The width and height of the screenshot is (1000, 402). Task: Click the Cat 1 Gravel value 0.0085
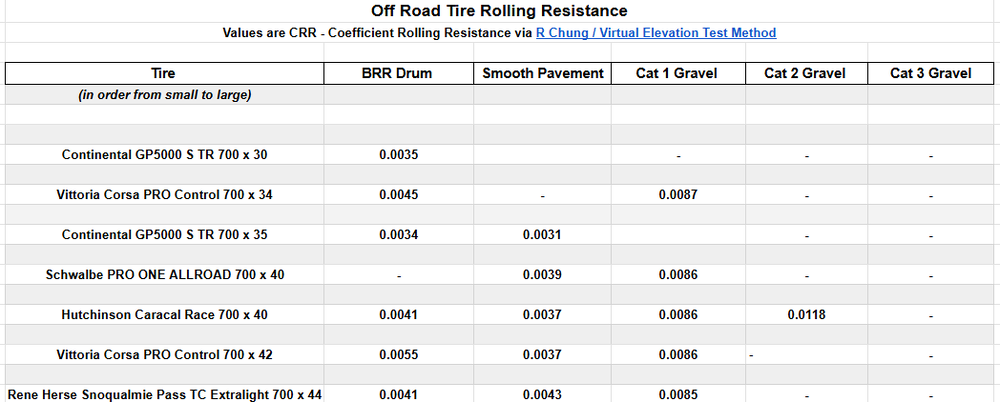click(x=678, y=395)
